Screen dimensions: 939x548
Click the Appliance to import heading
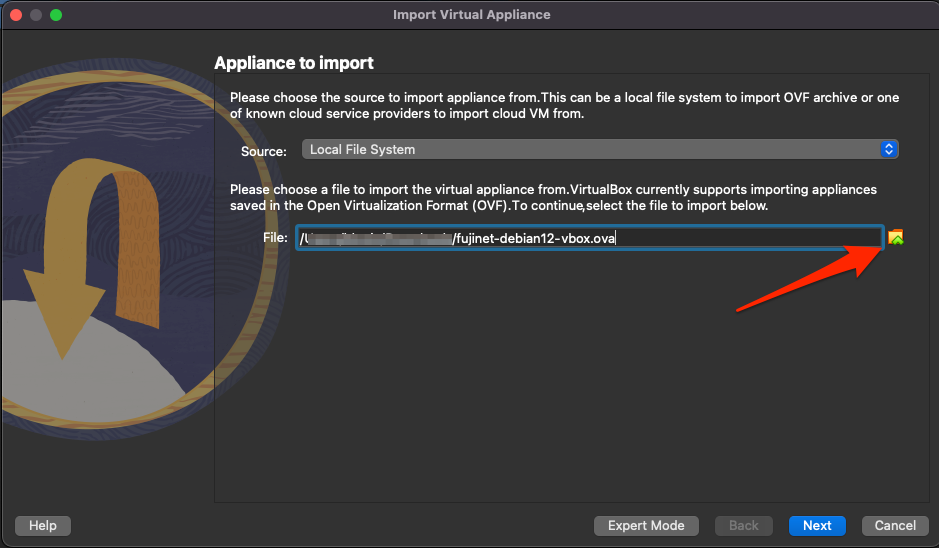point(294,63)
